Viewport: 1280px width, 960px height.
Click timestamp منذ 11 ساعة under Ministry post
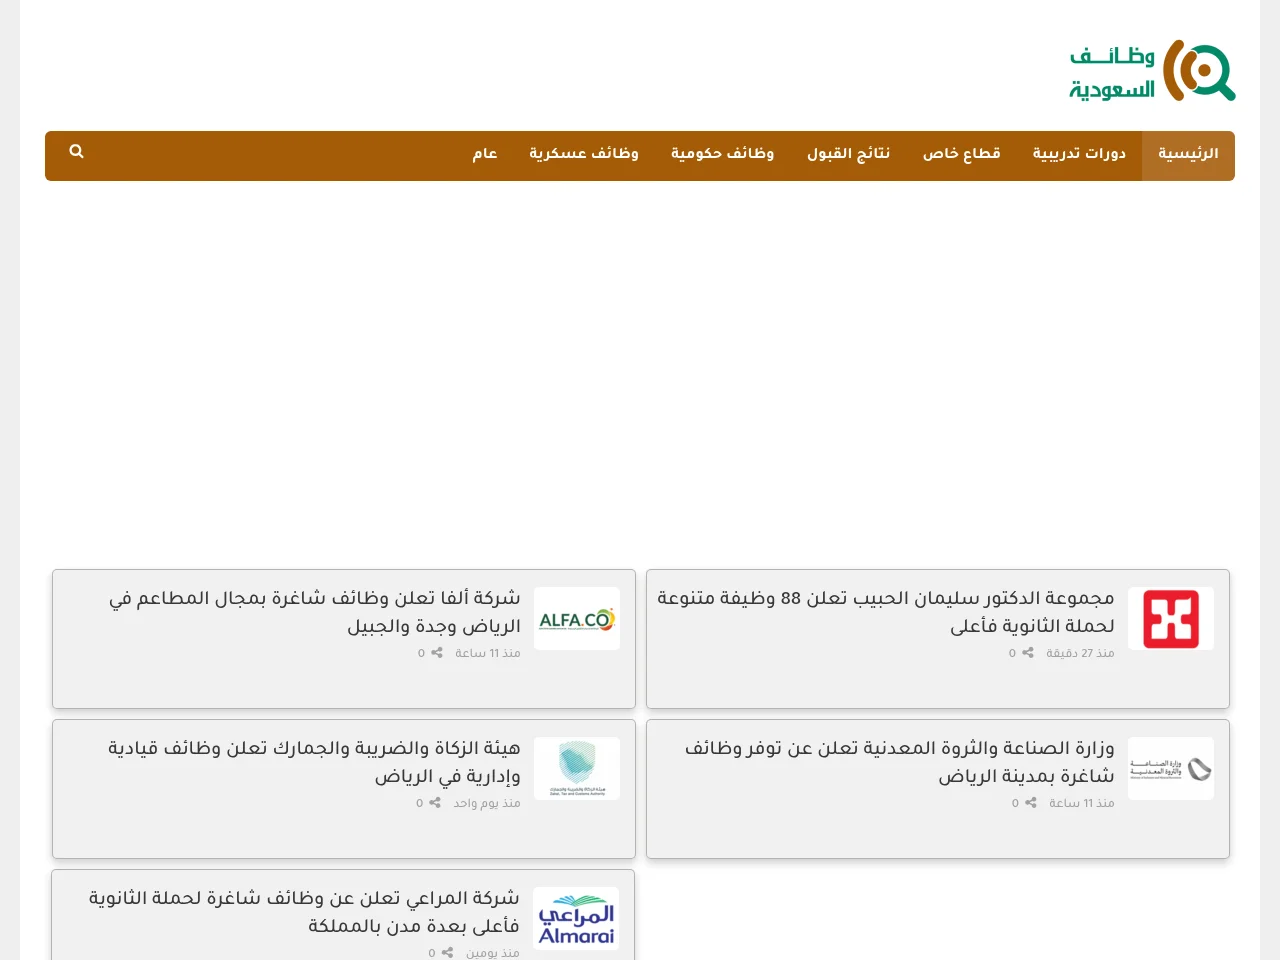tap(1082, 803)
